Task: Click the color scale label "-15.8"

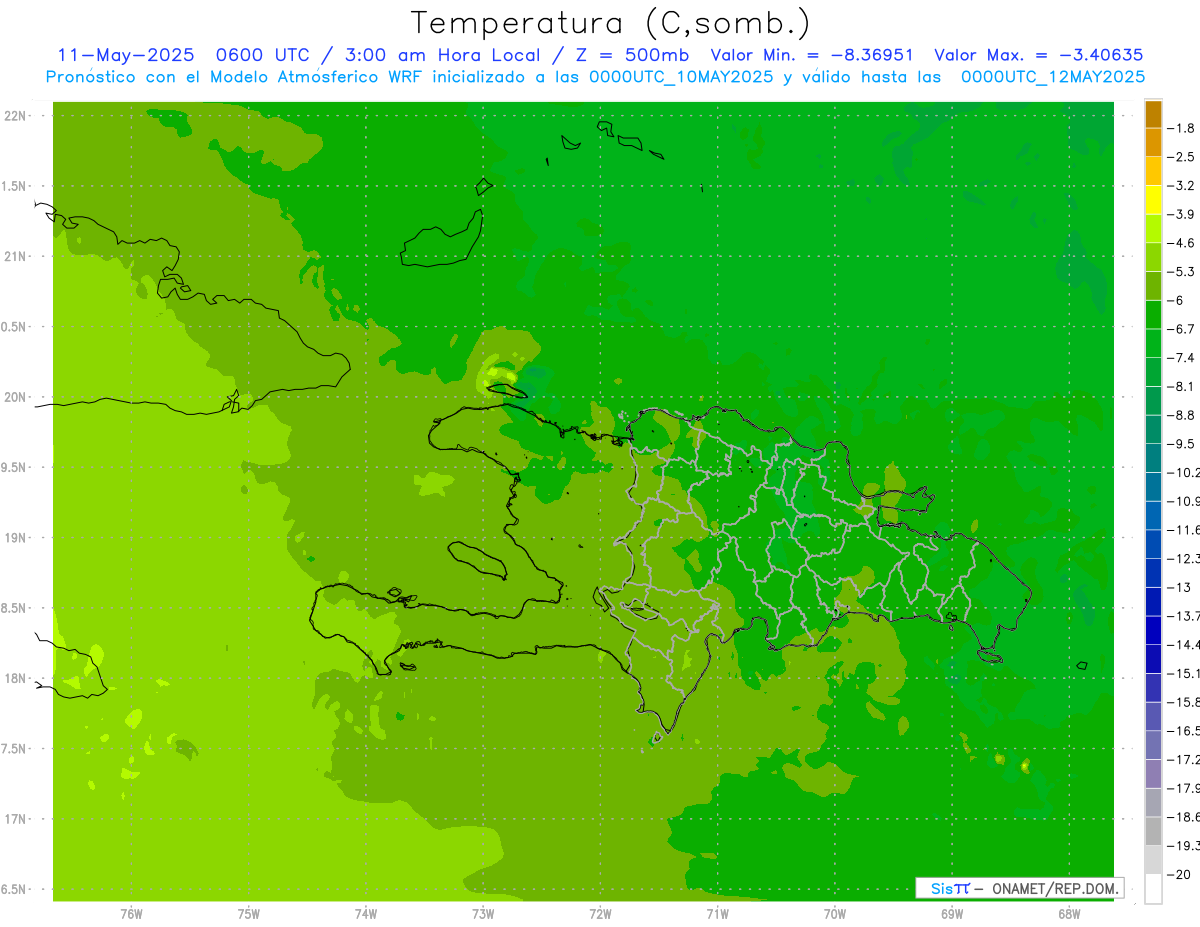Action: (x=1184, y=703)
